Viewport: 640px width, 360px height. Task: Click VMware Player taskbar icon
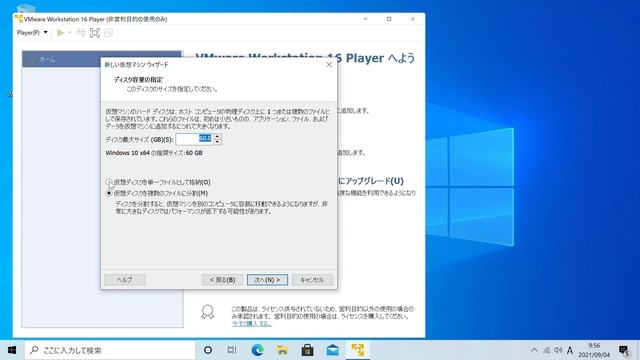coord(358,350)
